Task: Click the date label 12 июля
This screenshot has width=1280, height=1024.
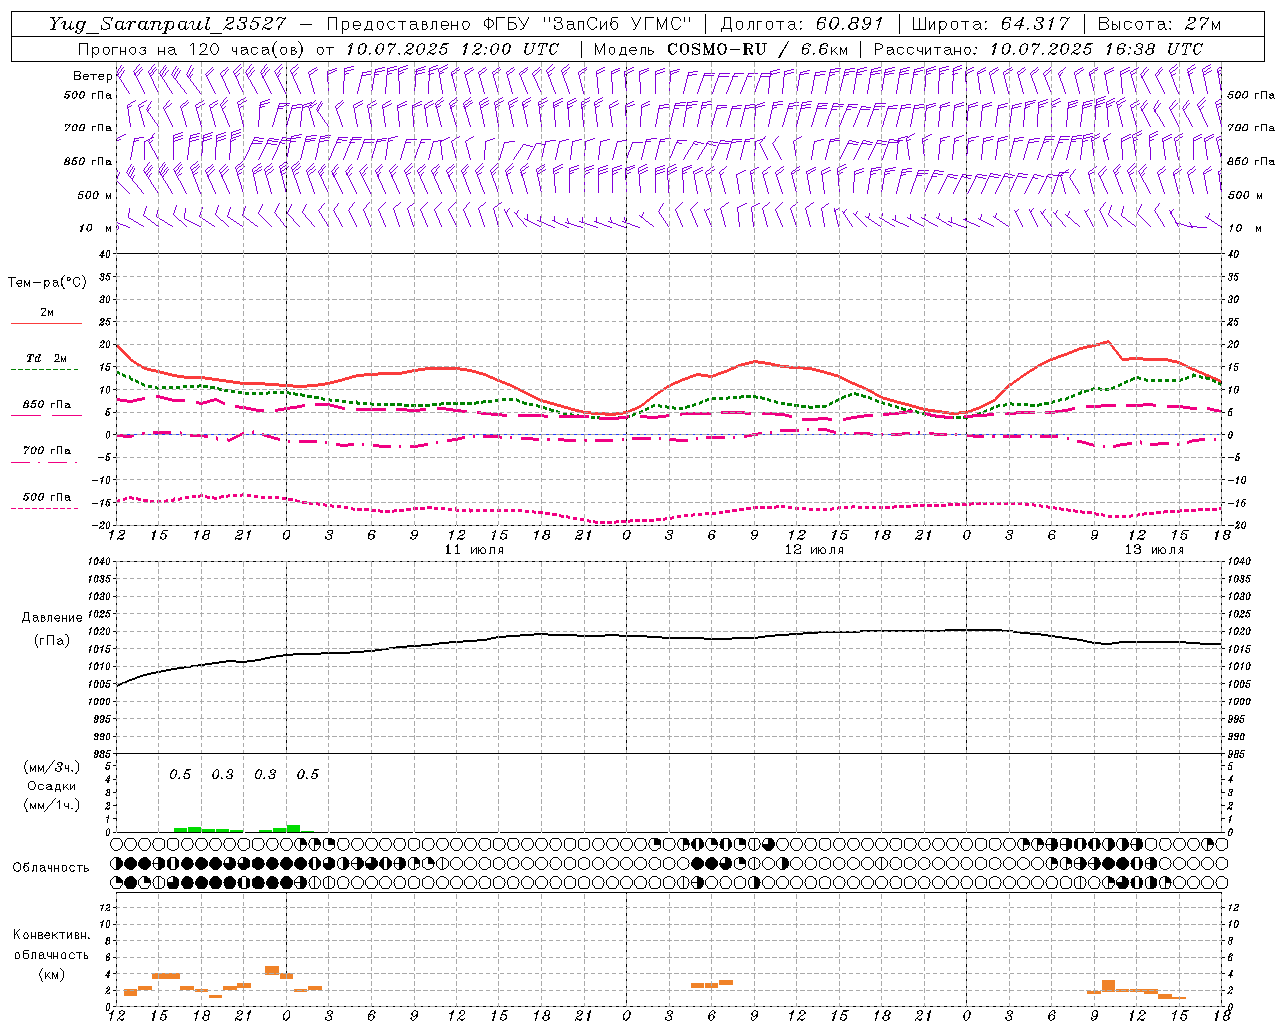Action: click(814, 550)
